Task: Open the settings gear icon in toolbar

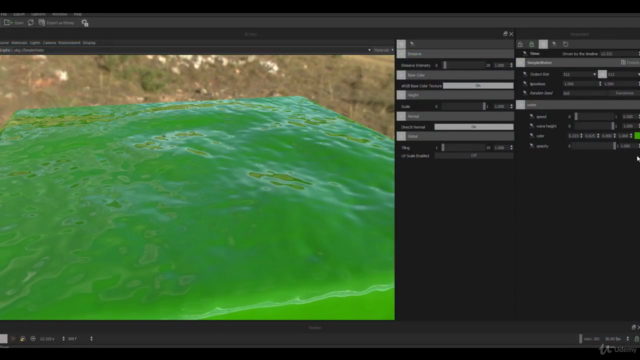Action: 85,23
